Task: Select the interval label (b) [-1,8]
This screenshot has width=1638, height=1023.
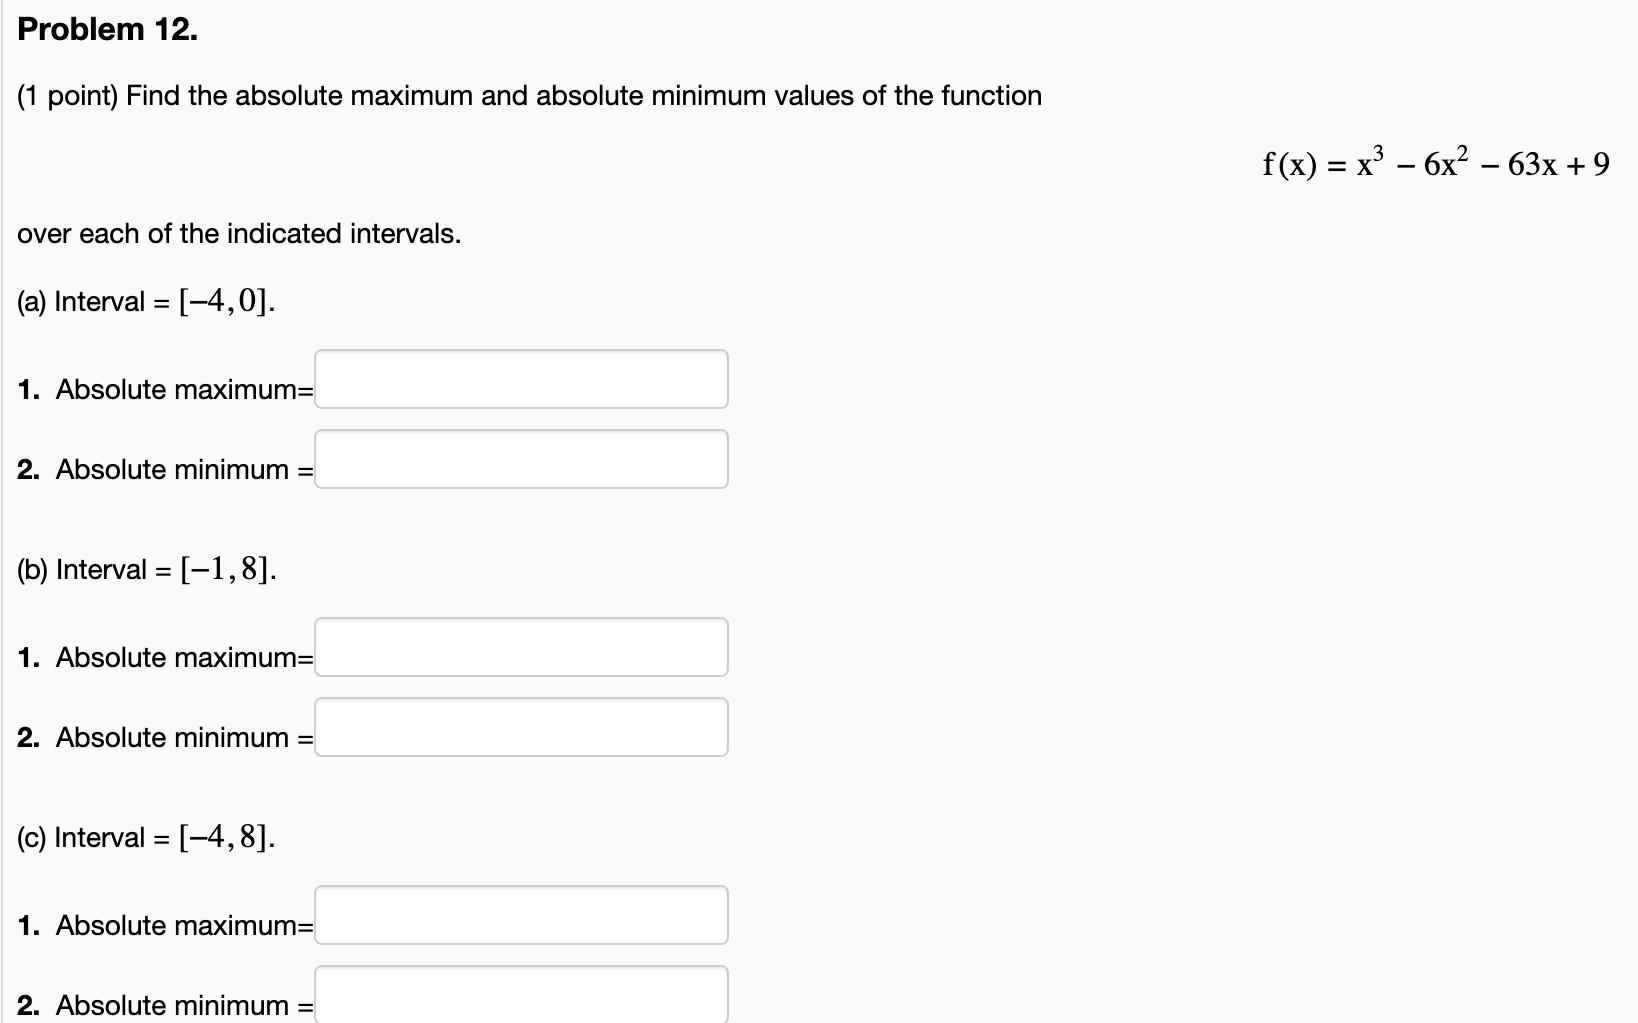Action: point(145,568)
